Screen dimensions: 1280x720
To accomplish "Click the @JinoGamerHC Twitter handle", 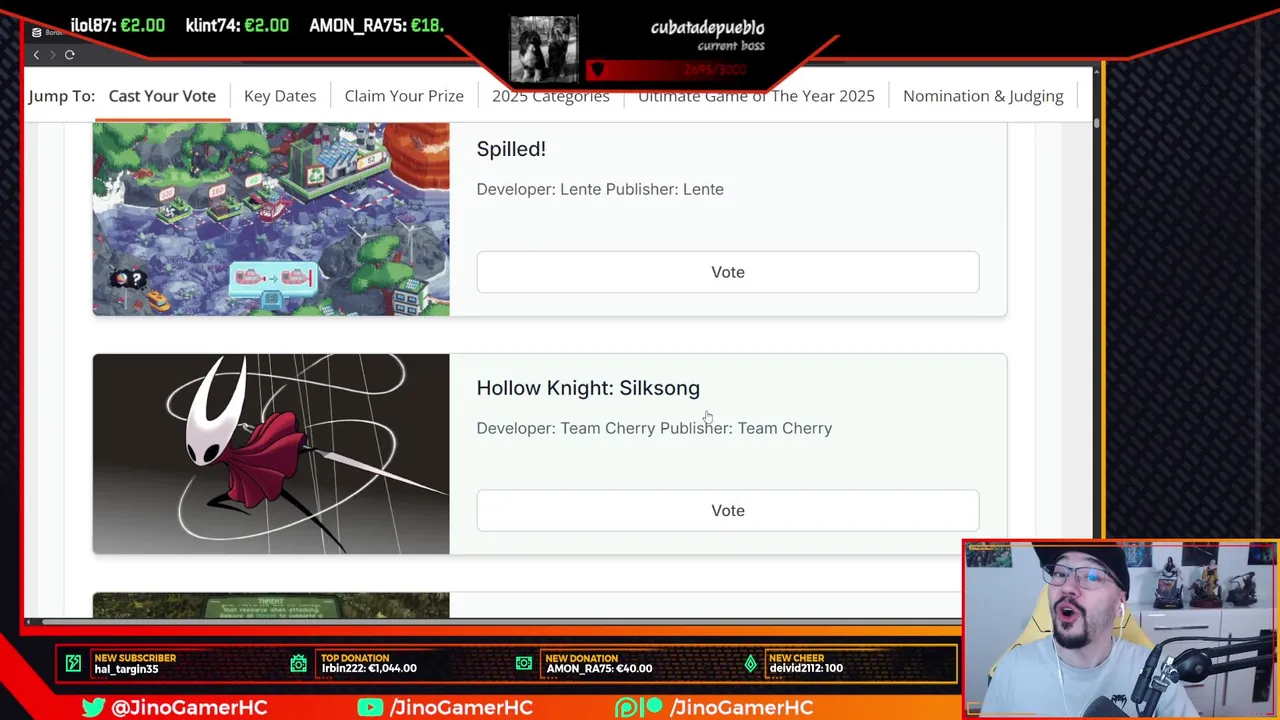I will pyautogui.click(x=189, y=707).
